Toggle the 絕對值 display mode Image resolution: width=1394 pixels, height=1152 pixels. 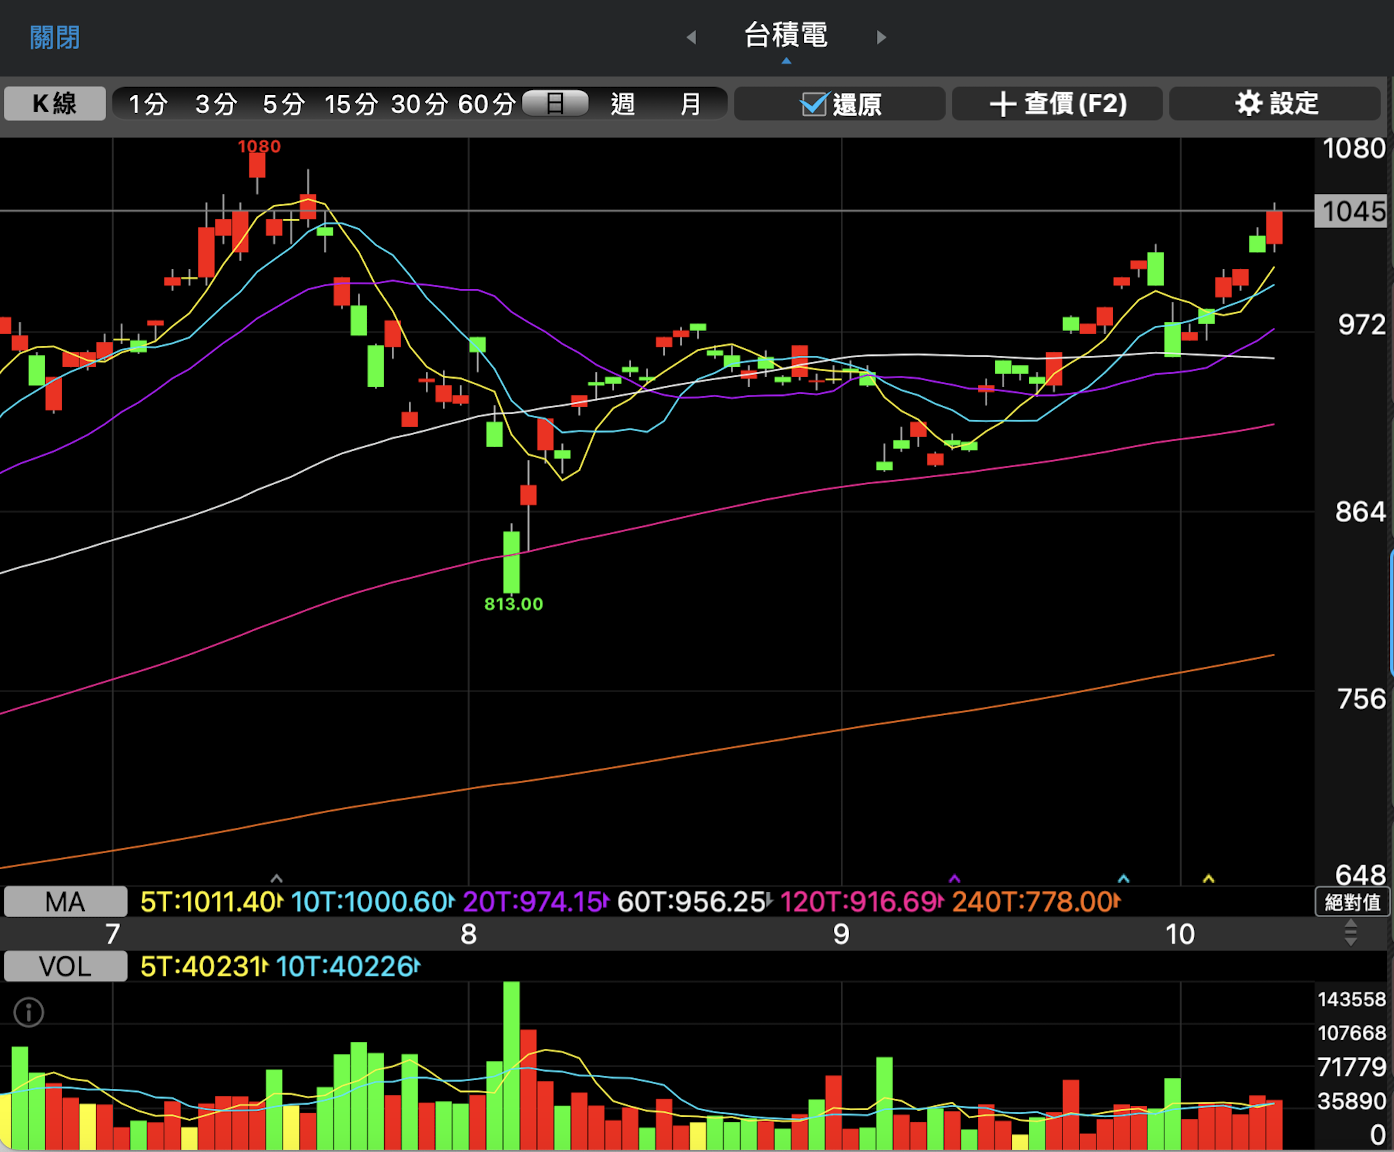coord(1352,902)
